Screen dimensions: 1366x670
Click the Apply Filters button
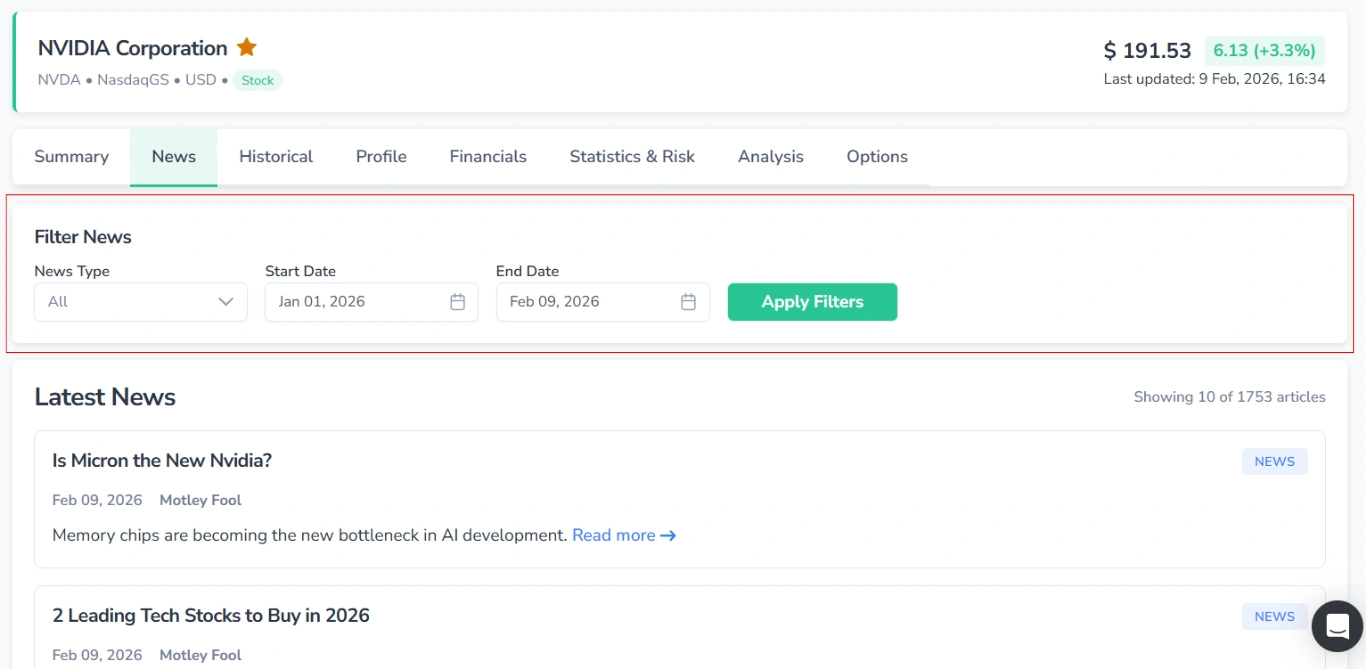[x=811, y=302]
